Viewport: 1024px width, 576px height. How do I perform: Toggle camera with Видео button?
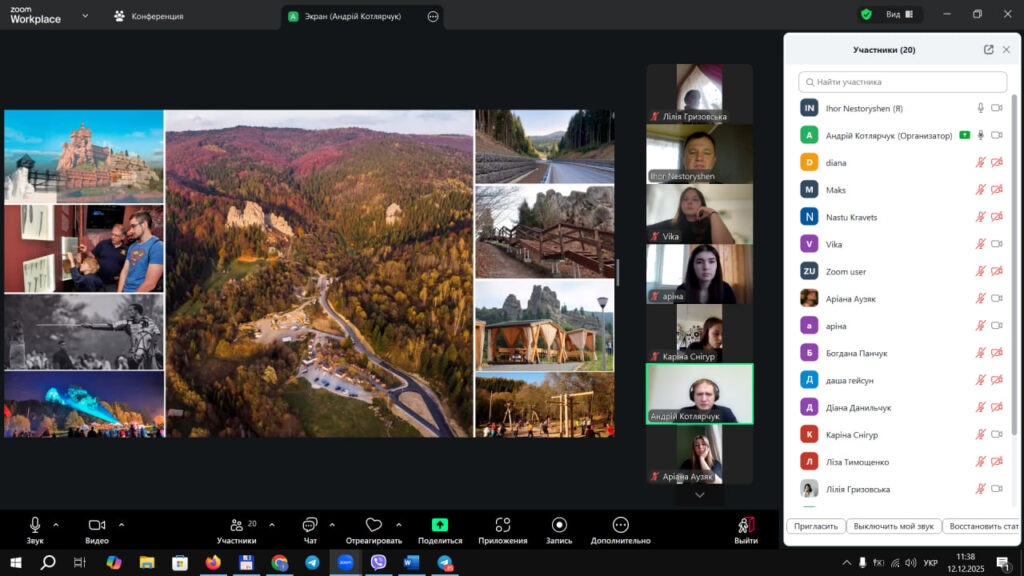point(97,525)
